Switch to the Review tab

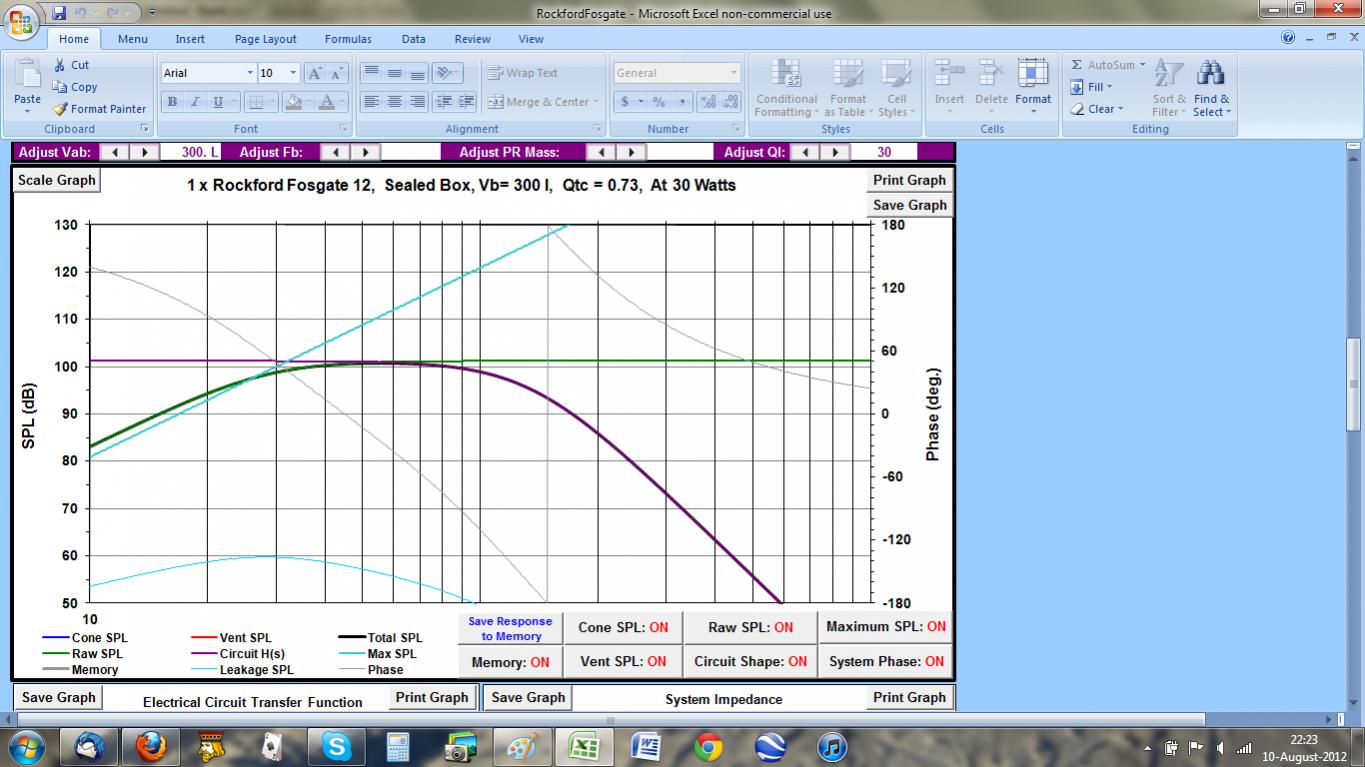472,39
